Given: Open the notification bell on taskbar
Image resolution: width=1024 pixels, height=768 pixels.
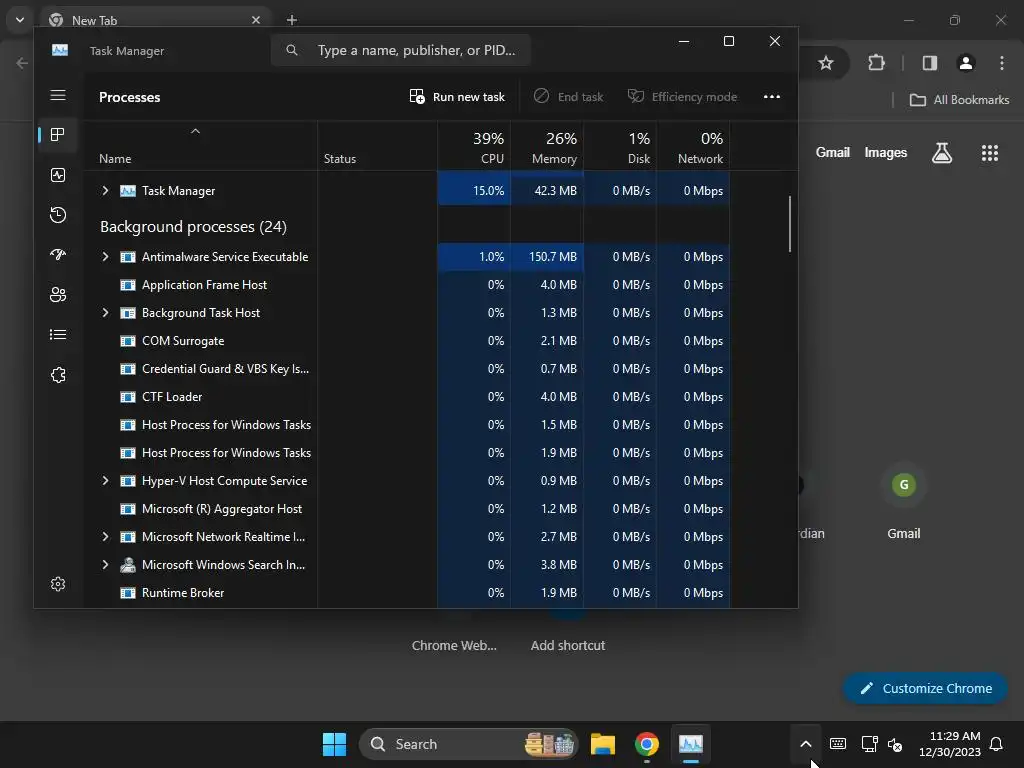Looking at the screenshot, I should (x=996, y=744).
